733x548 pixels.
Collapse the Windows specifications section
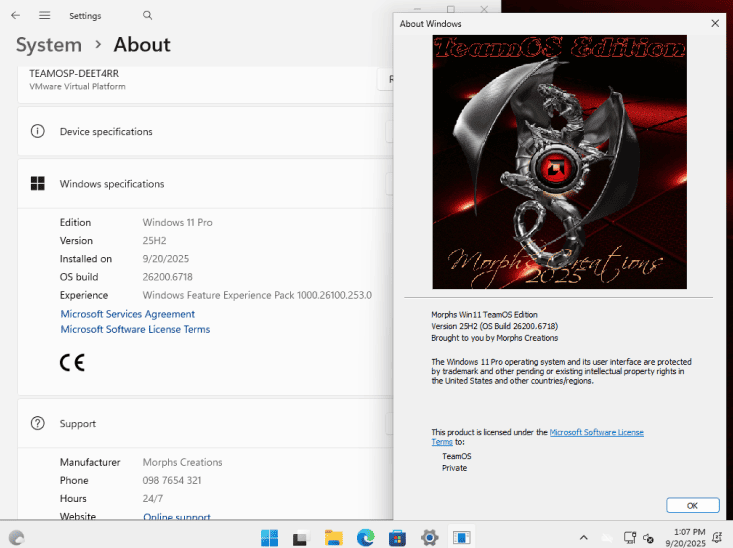(205, 184)
